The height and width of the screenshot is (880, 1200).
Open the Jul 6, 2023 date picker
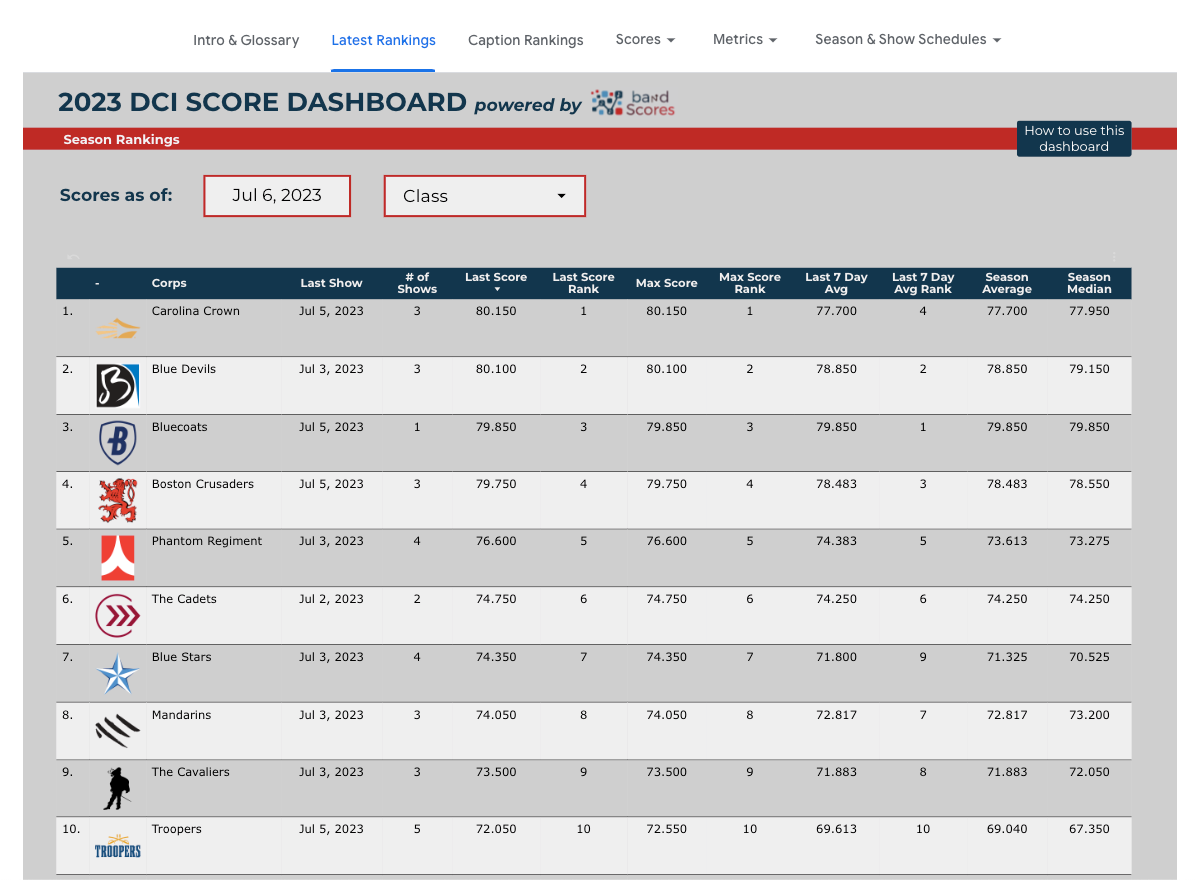[277, 196]
